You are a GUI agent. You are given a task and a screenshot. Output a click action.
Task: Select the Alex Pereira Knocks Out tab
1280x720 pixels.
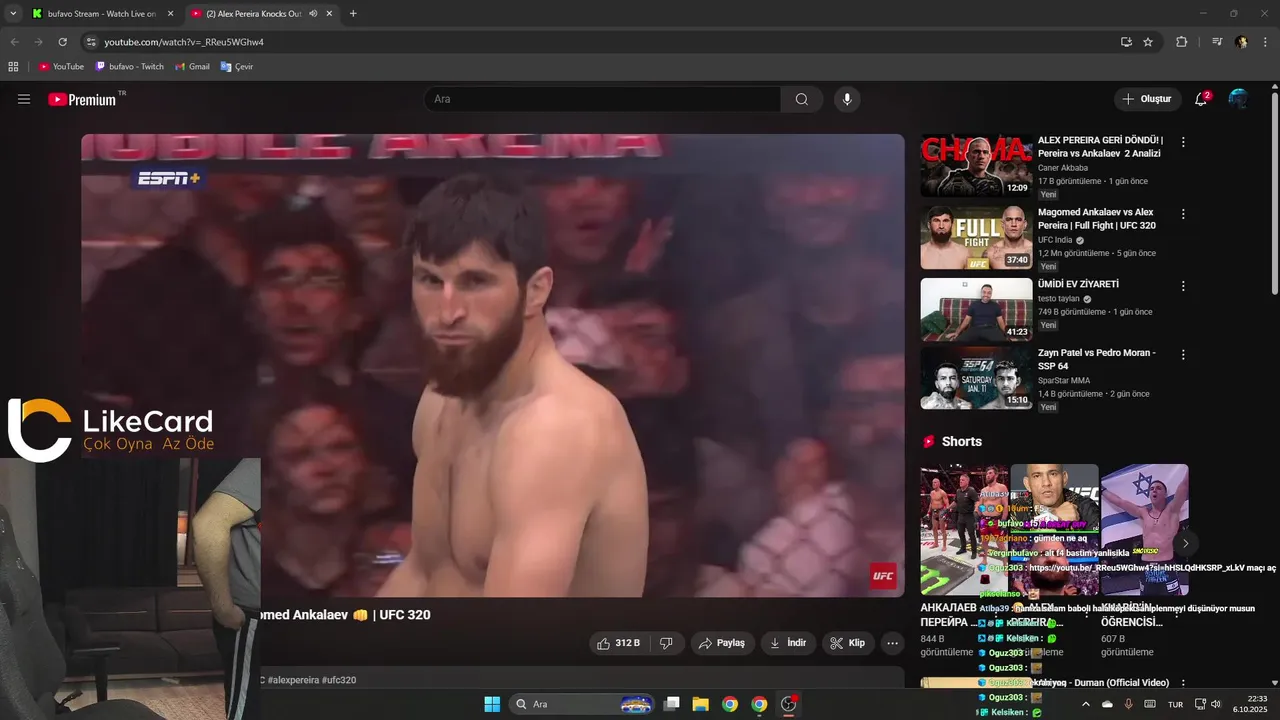(254, 14)
